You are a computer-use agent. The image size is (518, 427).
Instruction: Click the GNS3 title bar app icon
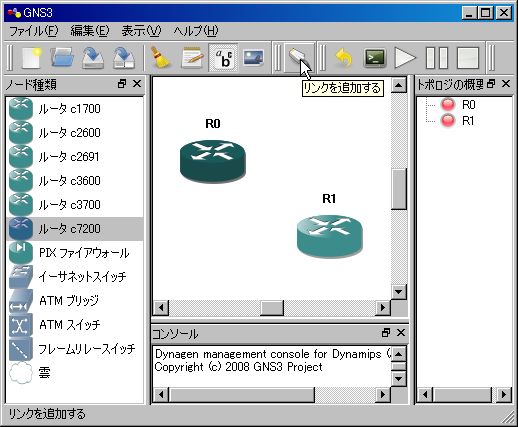[x=14, y=13]
